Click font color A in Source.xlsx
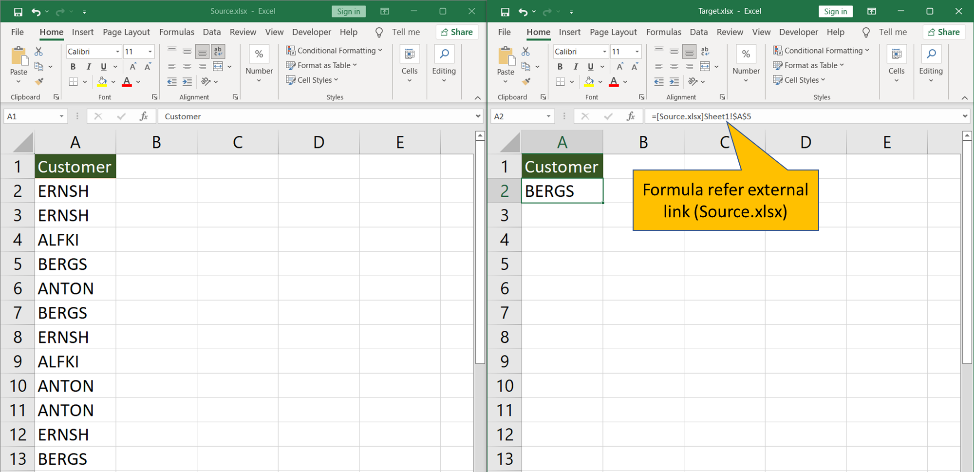The image size is (974, 472). pos(127,81)
